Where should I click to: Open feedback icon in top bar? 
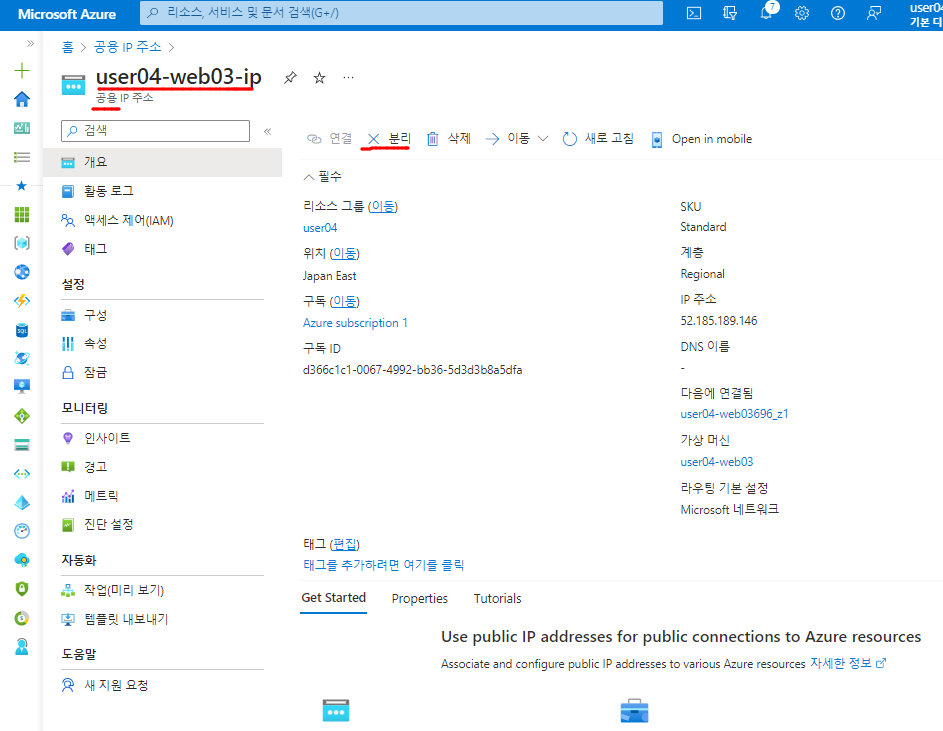pos(874,13)
